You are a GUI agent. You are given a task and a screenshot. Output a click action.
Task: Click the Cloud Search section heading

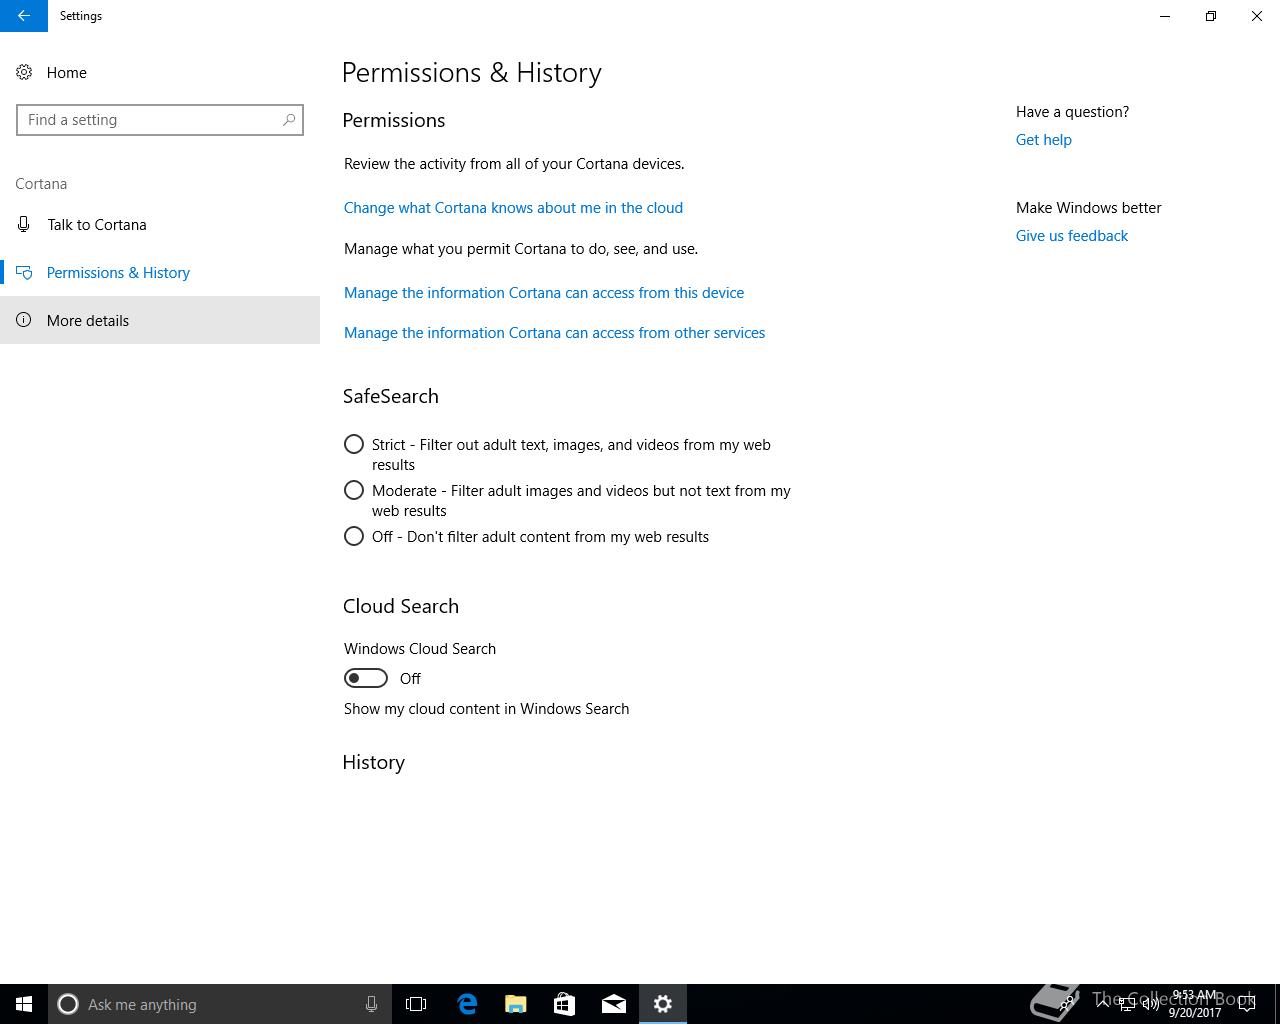[x=401, y=606]
